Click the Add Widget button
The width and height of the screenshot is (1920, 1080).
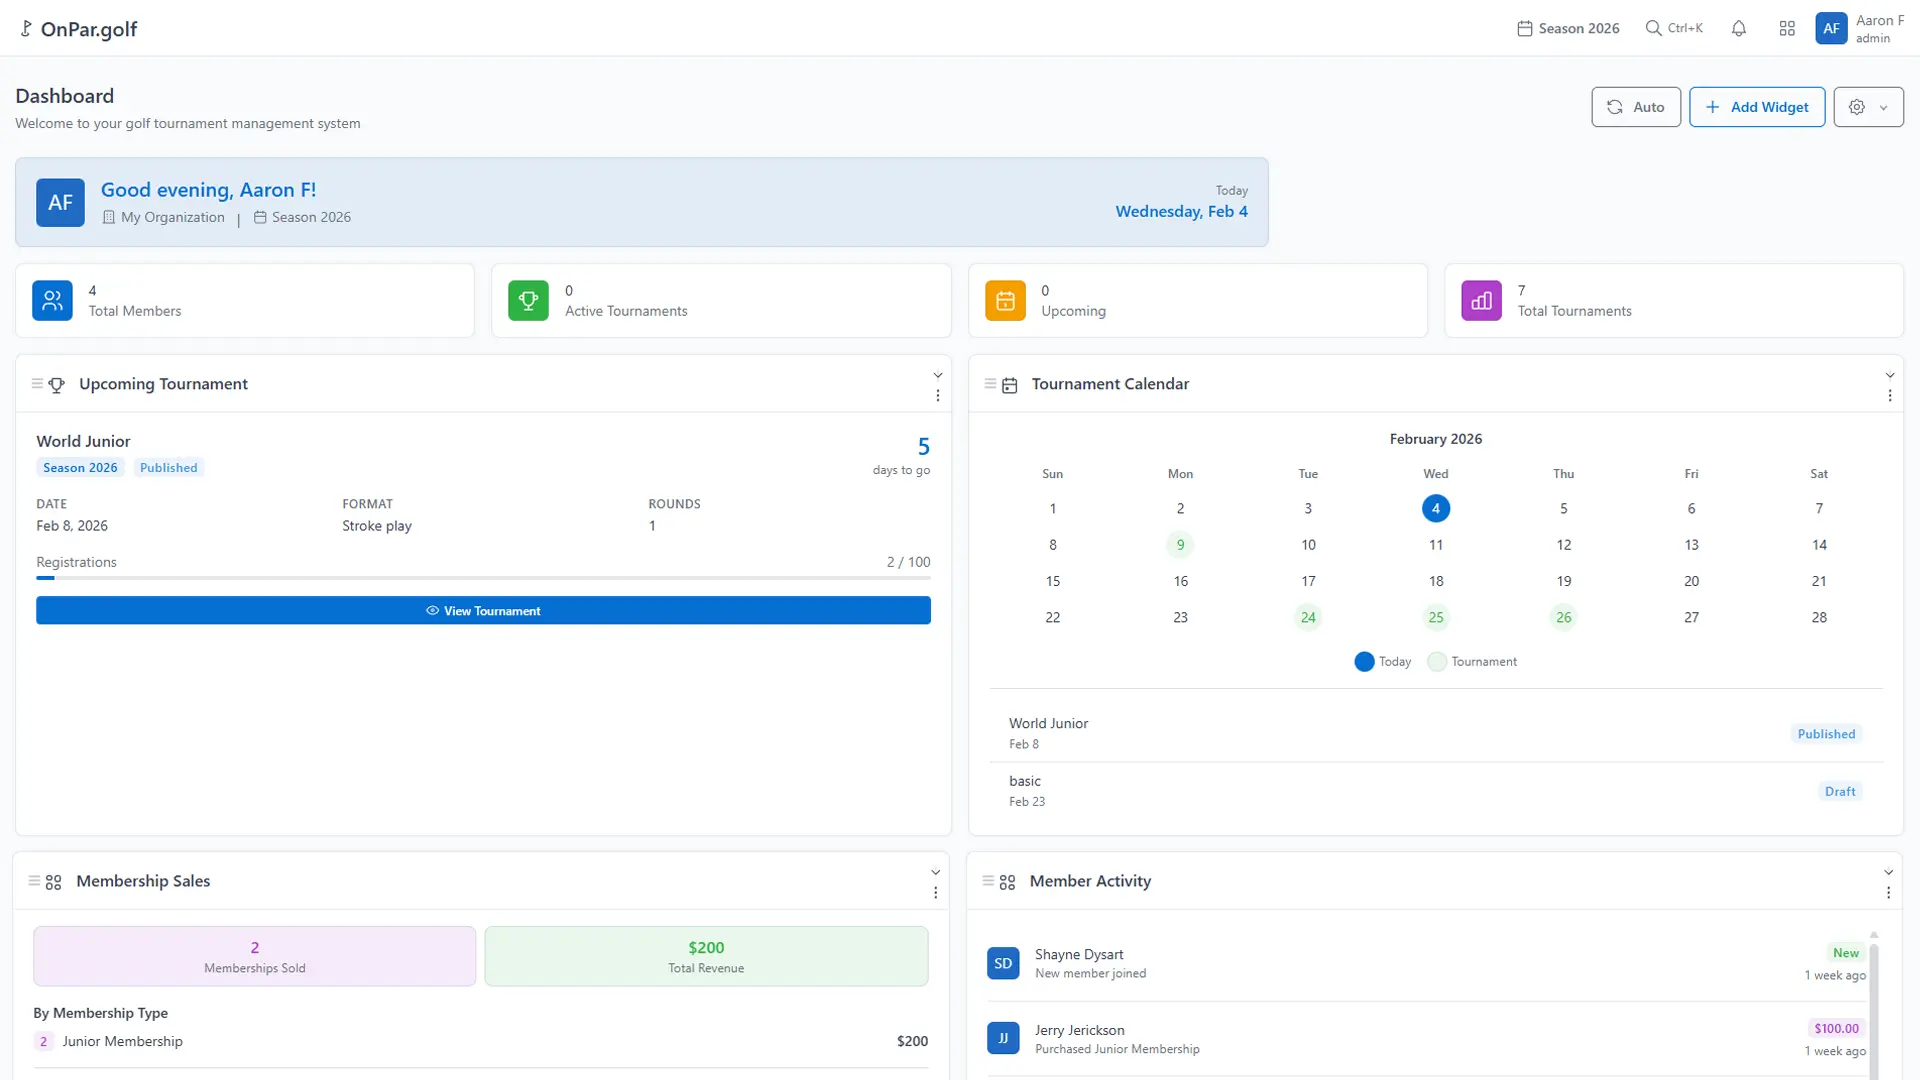tap(1756, 107)
